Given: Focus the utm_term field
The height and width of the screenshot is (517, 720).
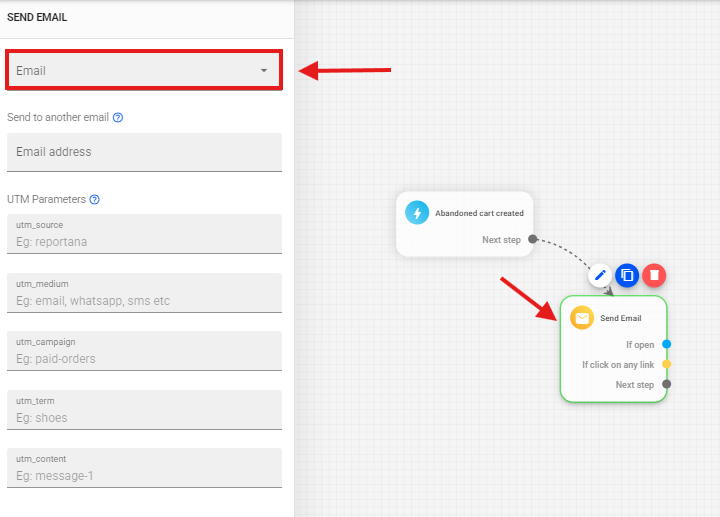Looking at the screenshot, I should pos(144,417).
